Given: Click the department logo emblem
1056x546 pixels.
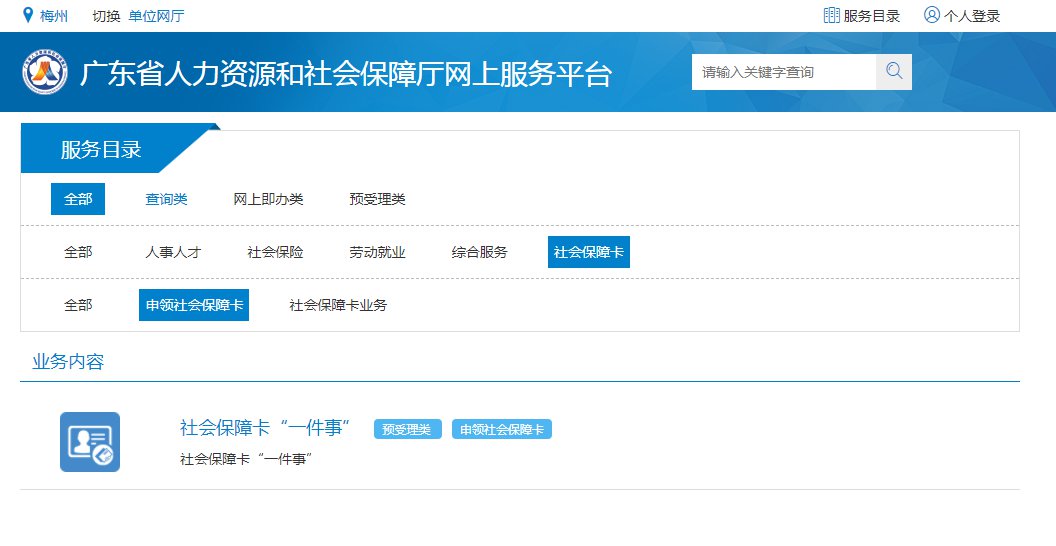Looking at the screenshot, I should click(x=45, y=73).
